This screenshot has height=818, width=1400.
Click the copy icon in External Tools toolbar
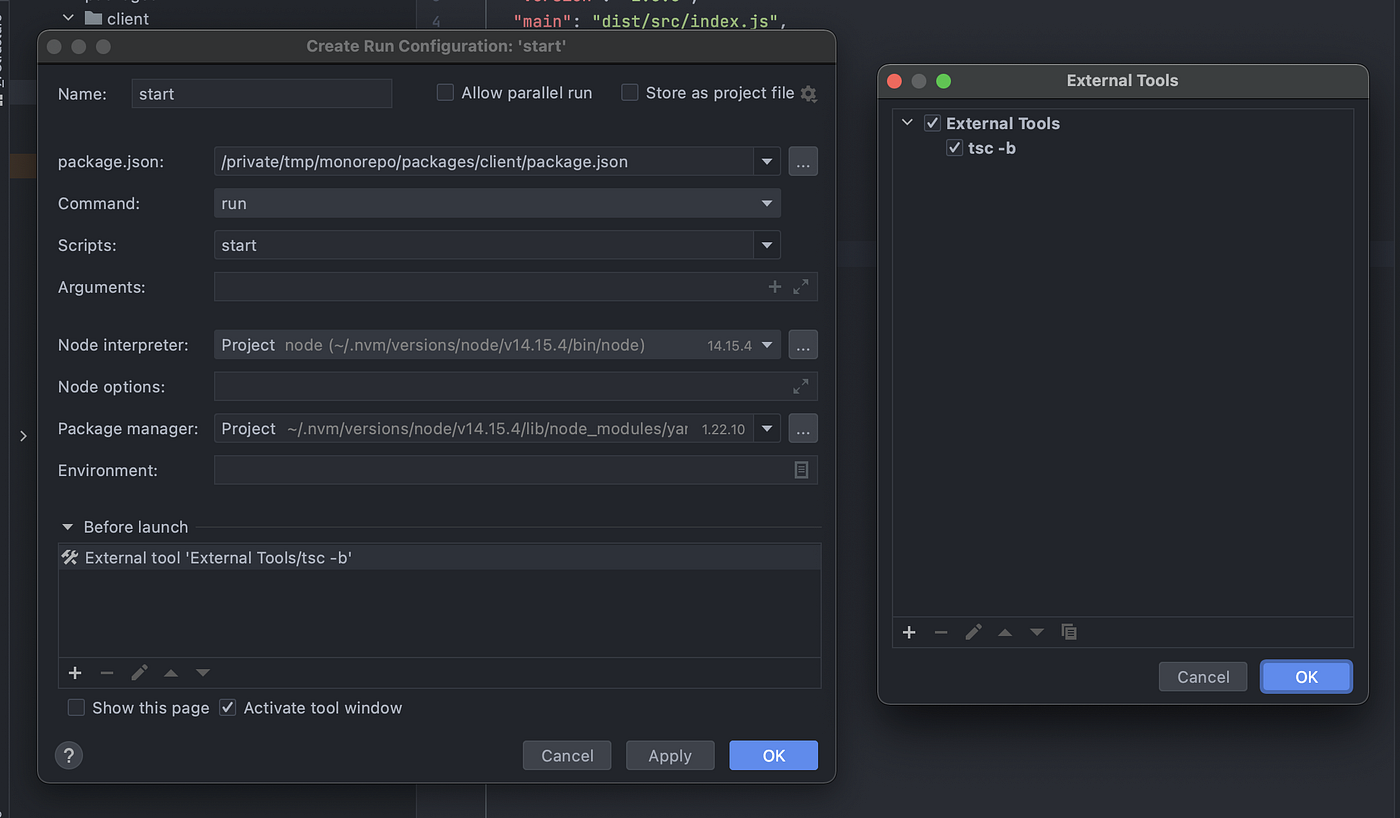pos(1069,632)
